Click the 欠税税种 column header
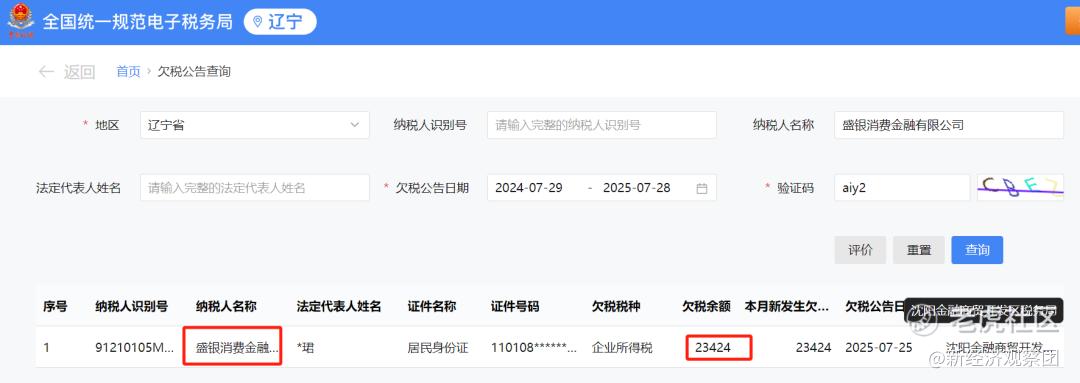This screenshot has width=1080, height=383. point(616,307)
